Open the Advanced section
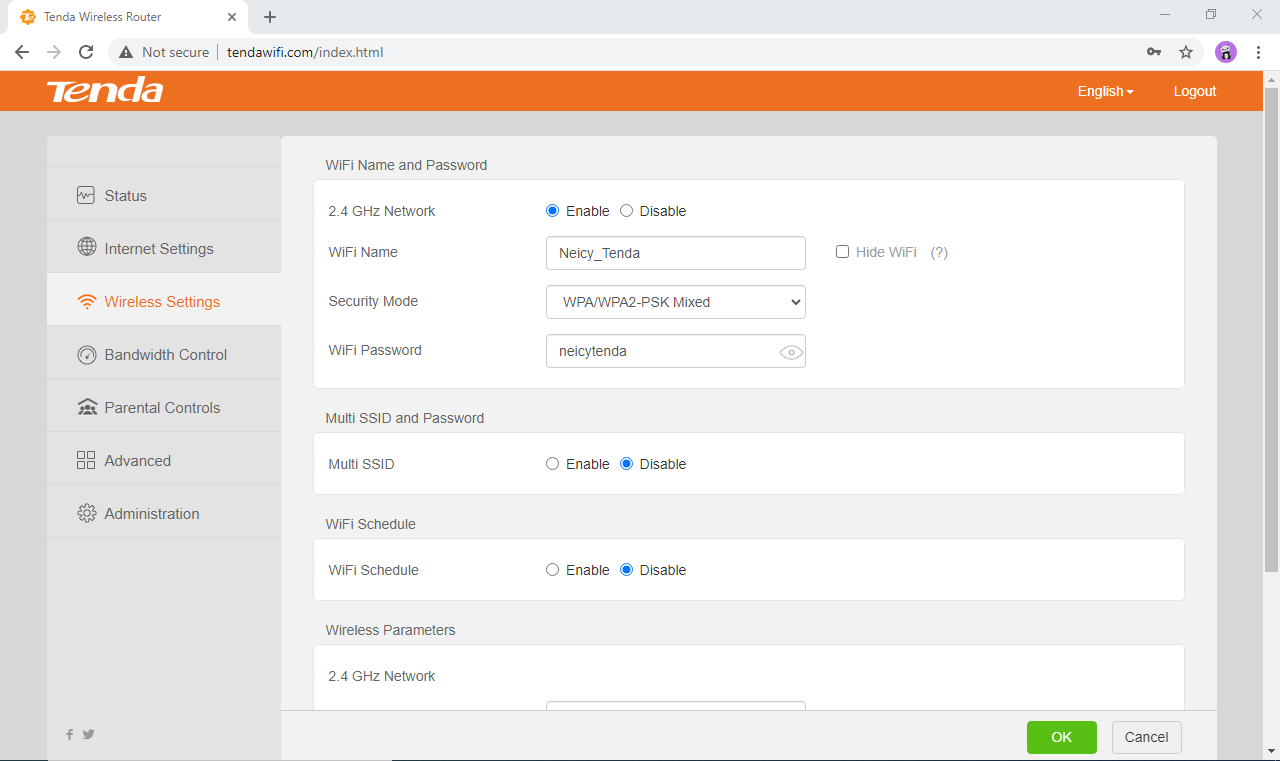The image size is (1280, 761). [164, 460]
